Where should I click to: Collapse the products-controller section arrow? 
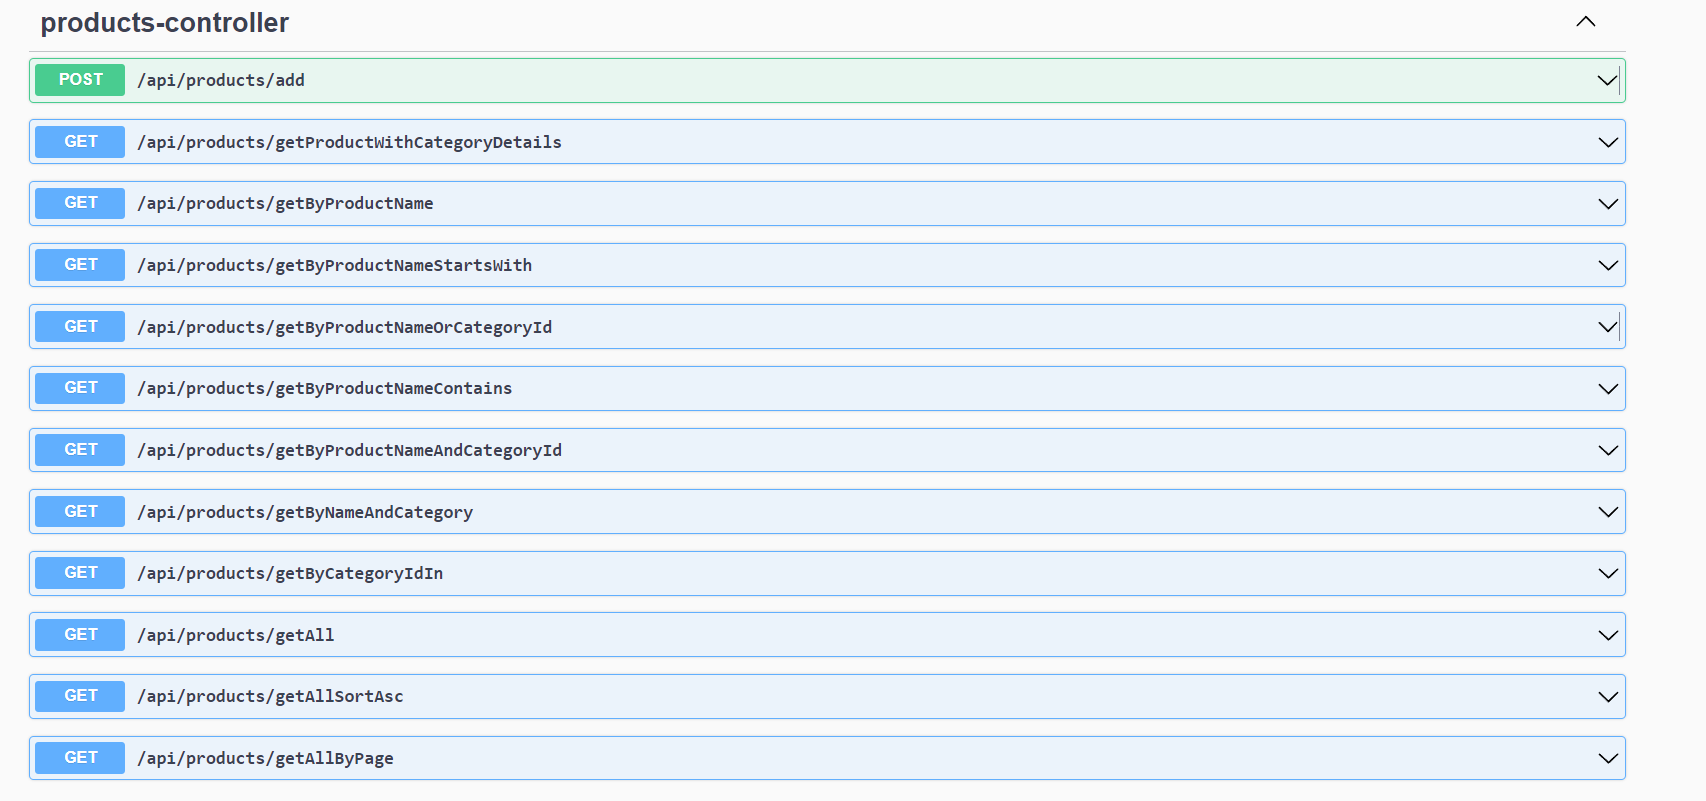[1585, 22]
